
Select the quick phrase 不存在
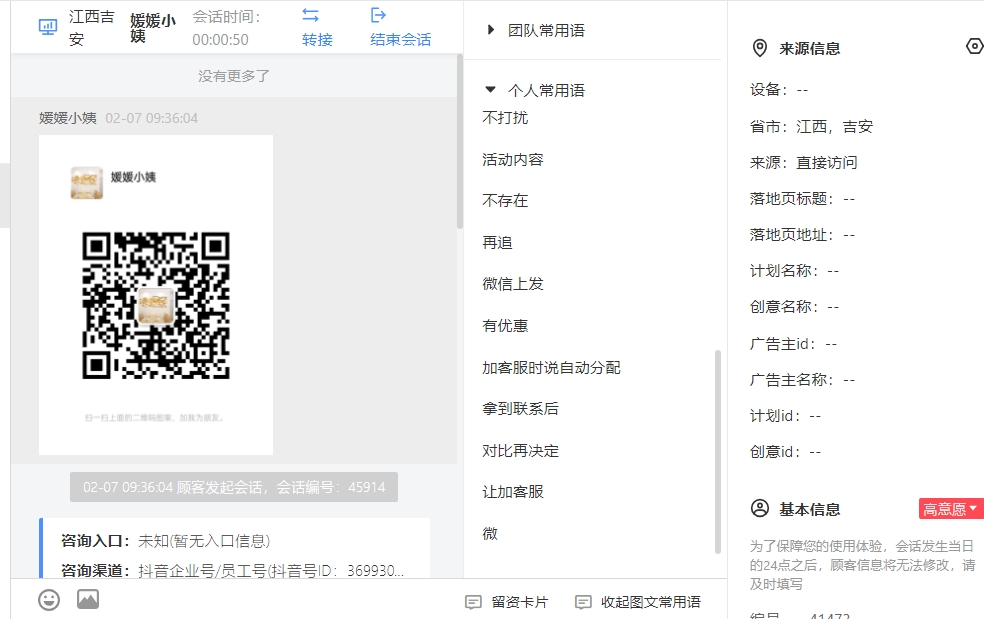[505, 201]
